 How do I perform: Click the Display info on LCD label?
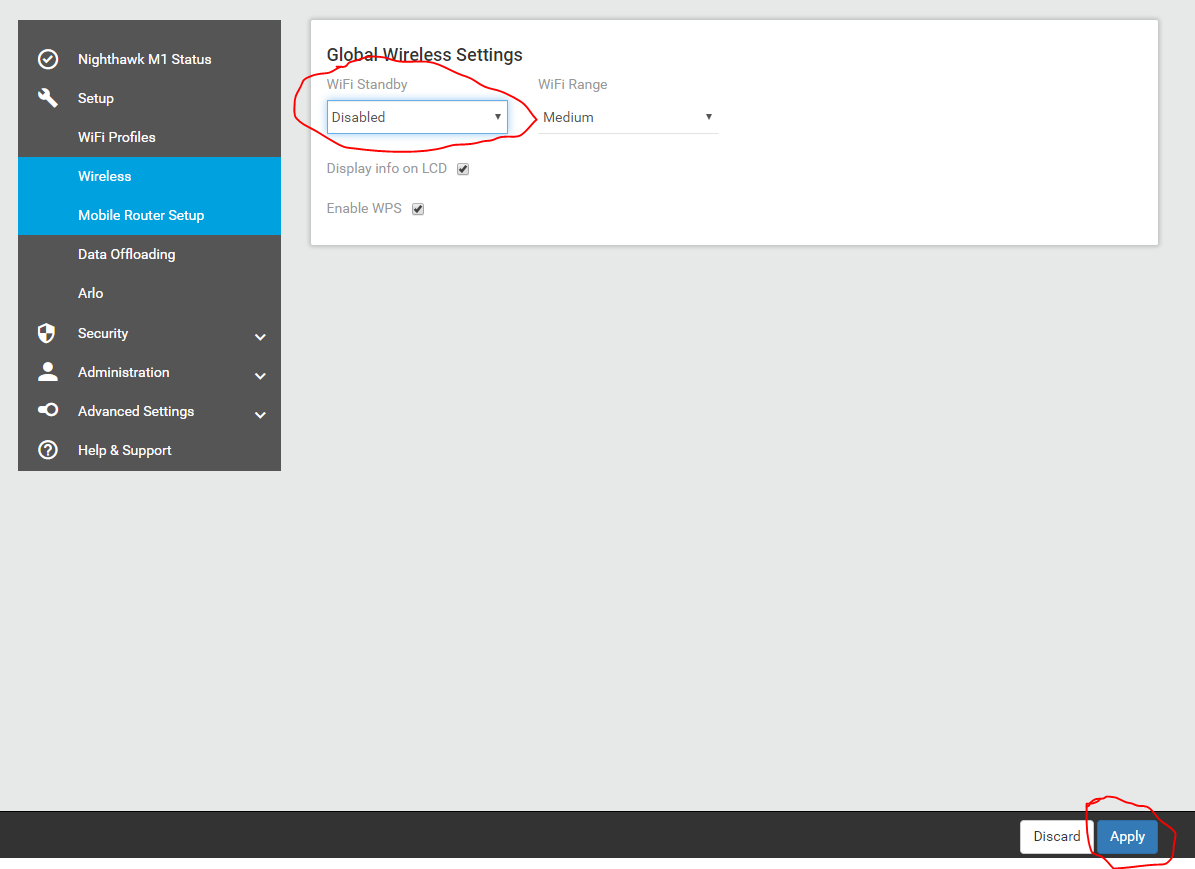tap(386, 168)
